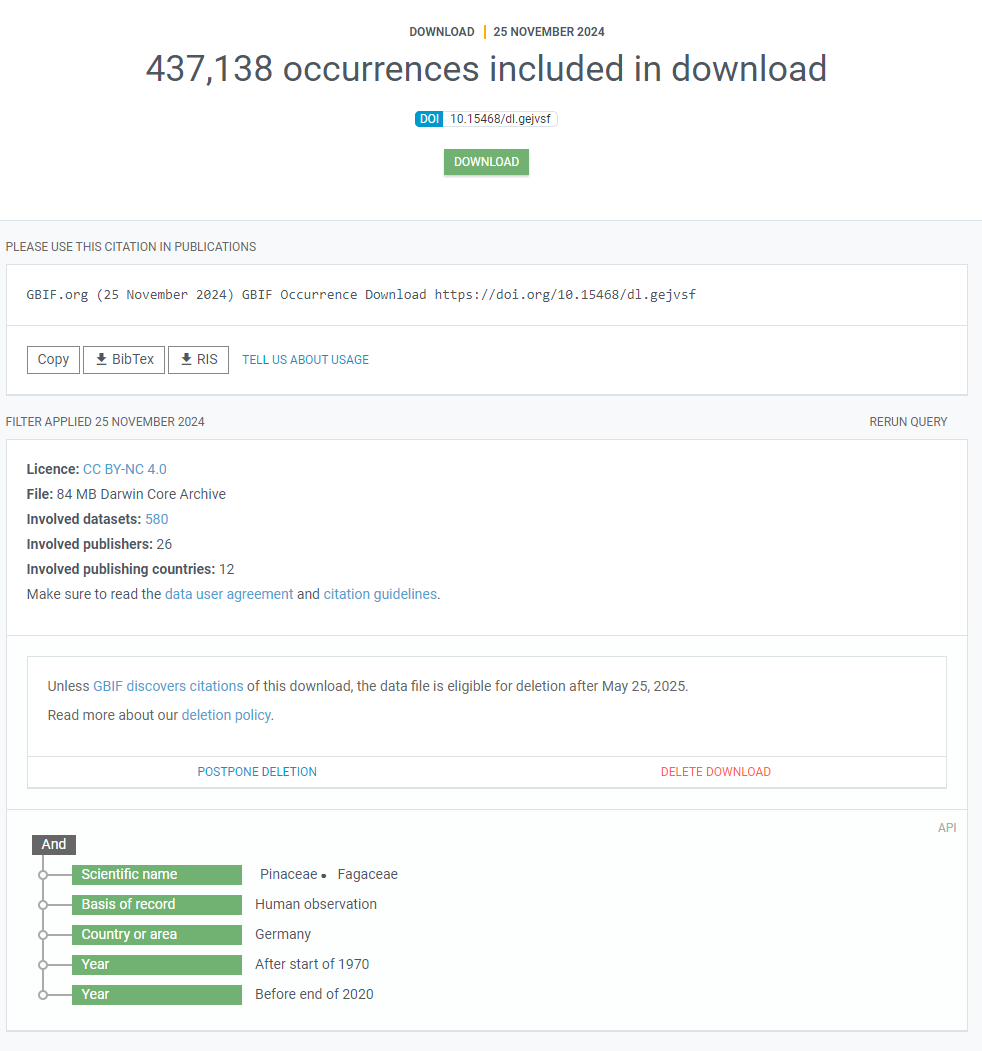Download the RIS citation file

(198, 360)
